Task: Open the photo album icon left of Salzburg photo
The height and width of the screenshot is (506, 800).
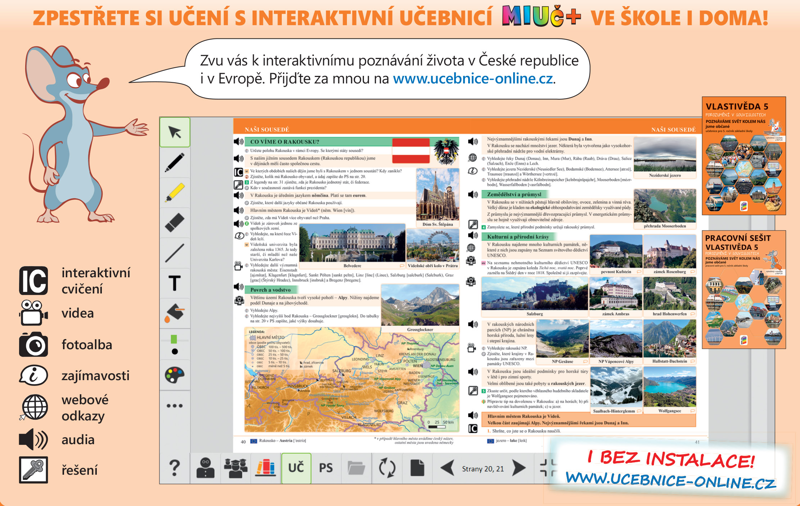Action: pyautogui.click(x=472, y=282)
